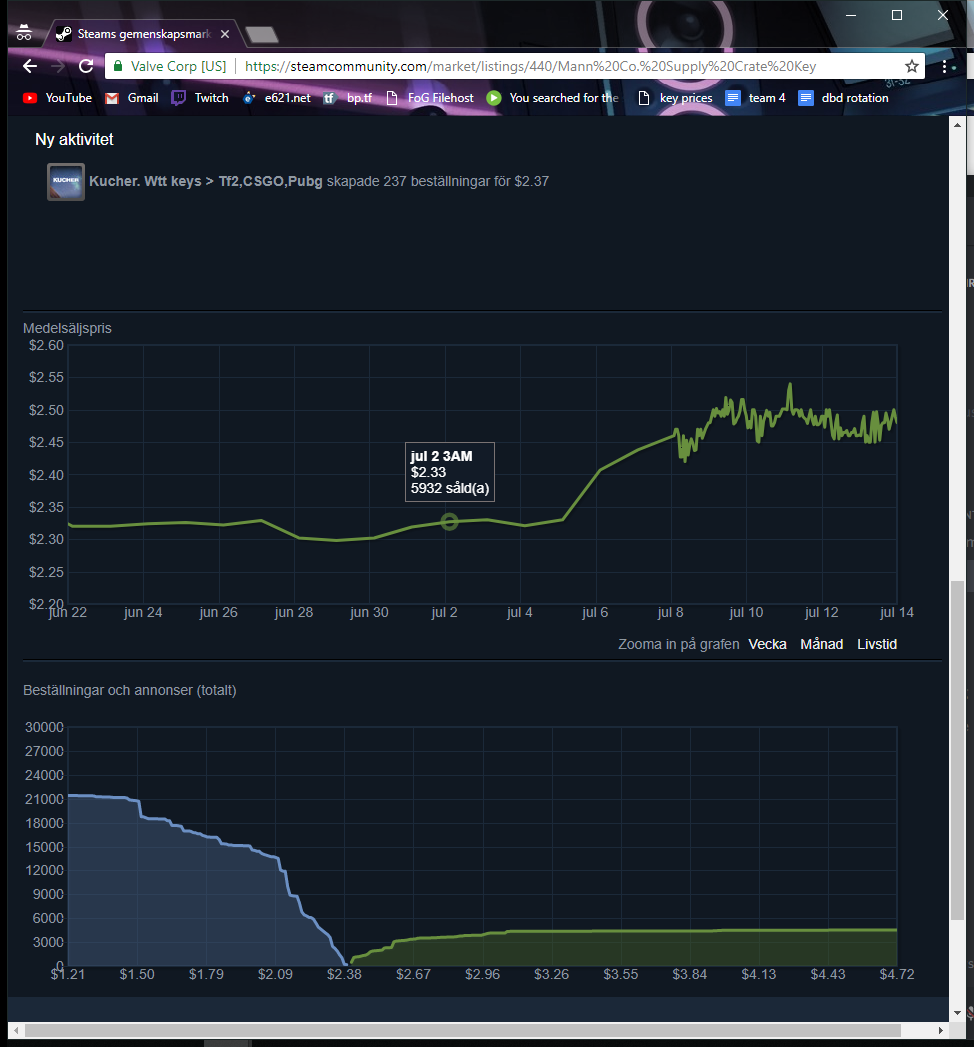Screen dimensions: 974x1047
Task: Open the Chrome three-dot menu
Action: (x=945, y=66)
